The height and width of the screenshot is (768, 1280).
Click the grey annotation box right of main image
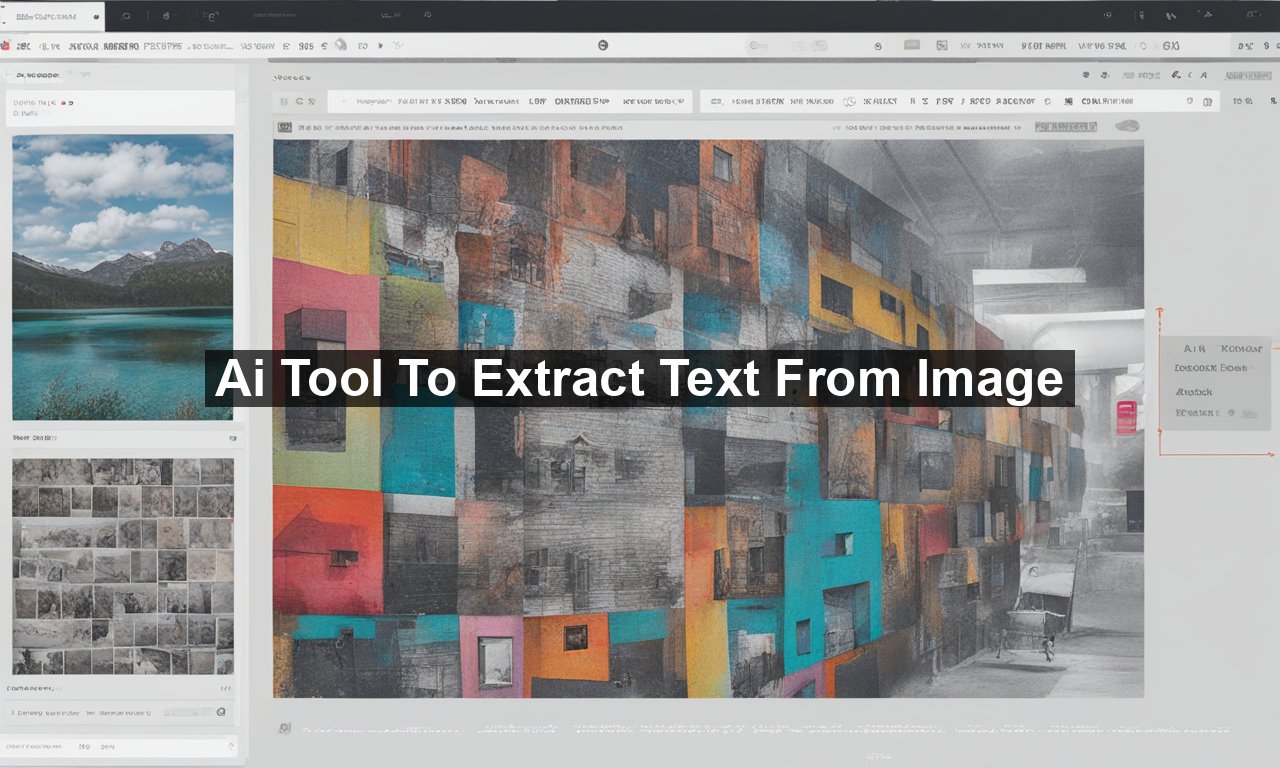pyautogui.click(x=1215, y=383)
